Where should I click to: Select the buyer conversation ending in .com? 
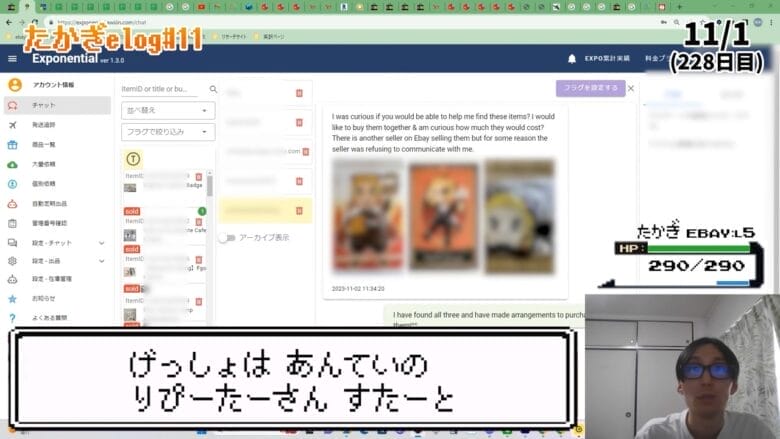click(x=266, y=152)
